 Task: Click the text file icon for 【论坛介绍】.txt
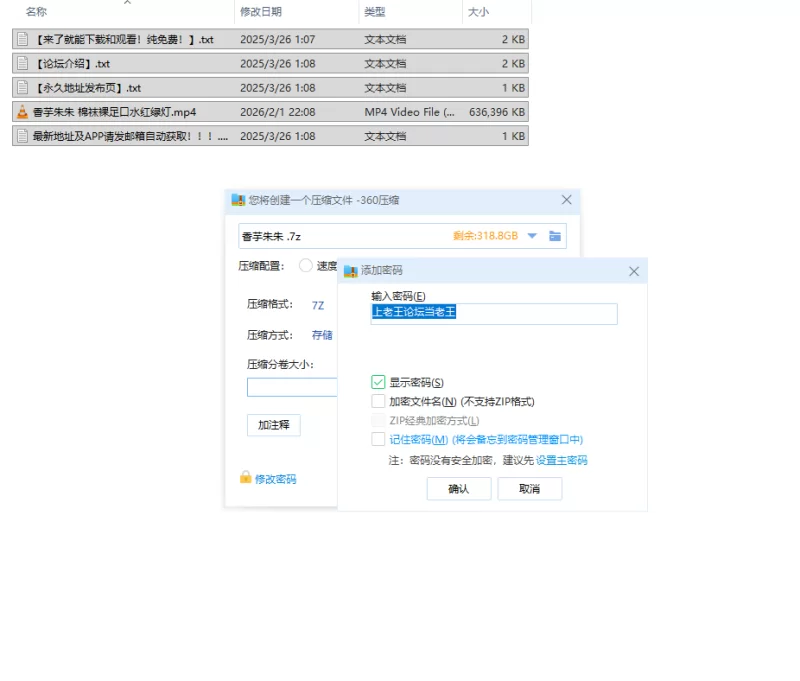pos(22,63)
